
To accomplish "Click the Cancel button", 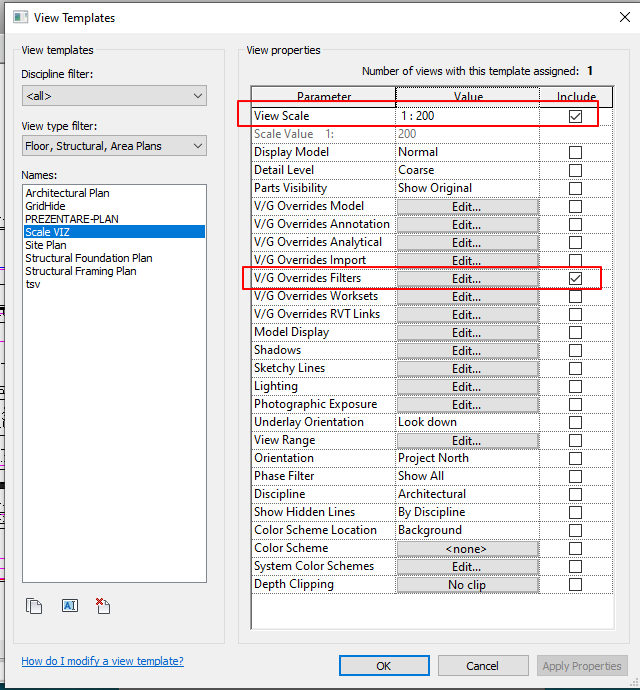I will [483, 666].
